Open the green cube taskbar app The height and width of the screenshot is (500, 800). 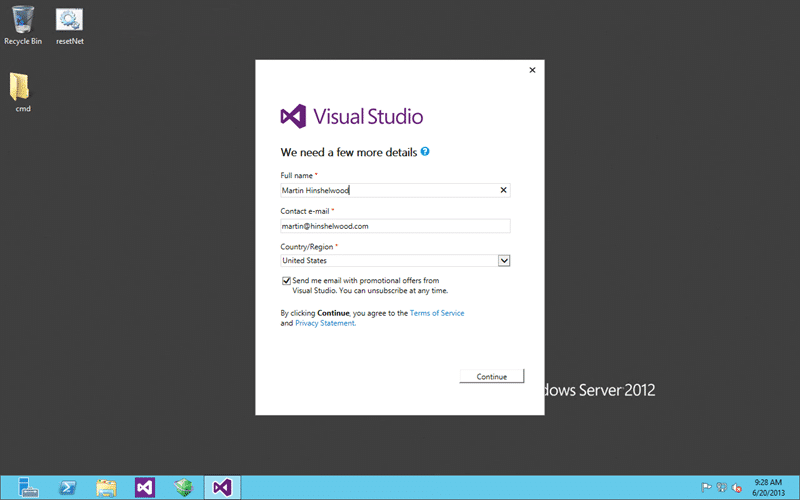(184, 488)
